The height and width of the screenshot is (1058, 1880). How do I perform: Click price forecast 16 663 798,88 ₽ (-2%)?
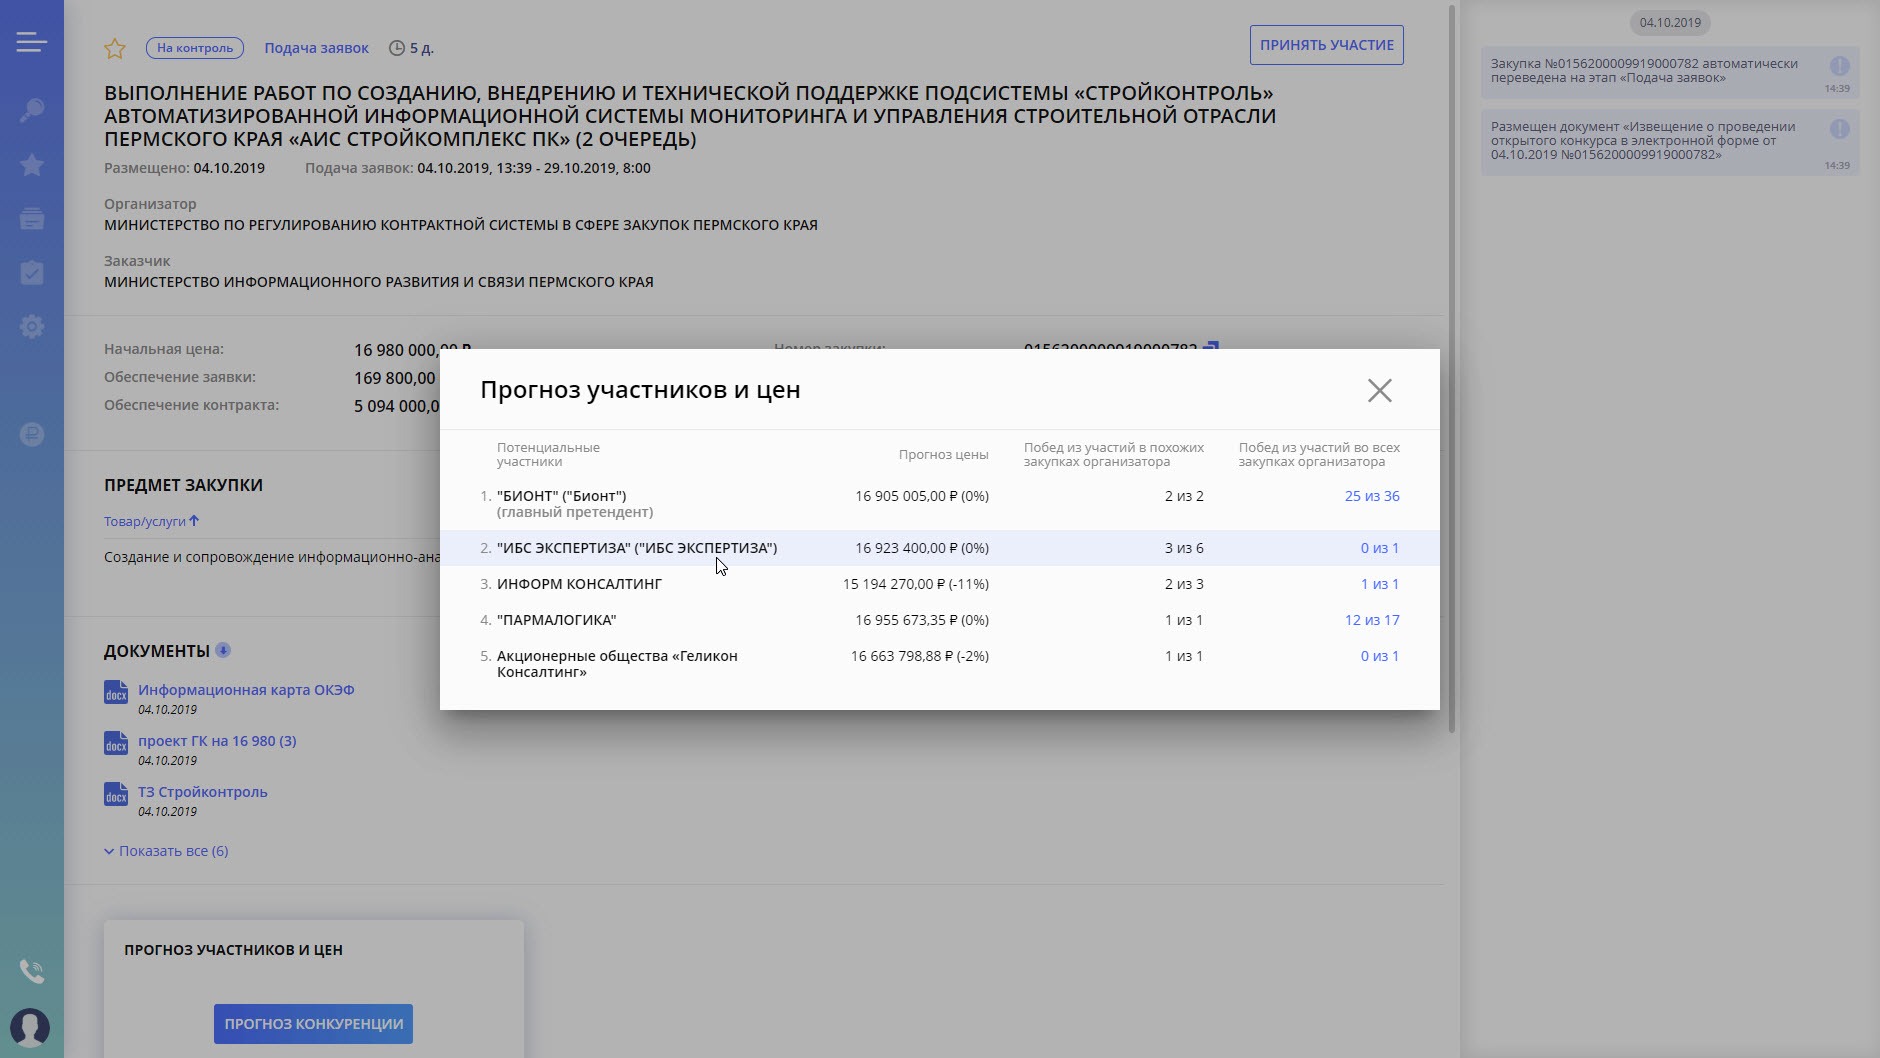coord(920,656)
